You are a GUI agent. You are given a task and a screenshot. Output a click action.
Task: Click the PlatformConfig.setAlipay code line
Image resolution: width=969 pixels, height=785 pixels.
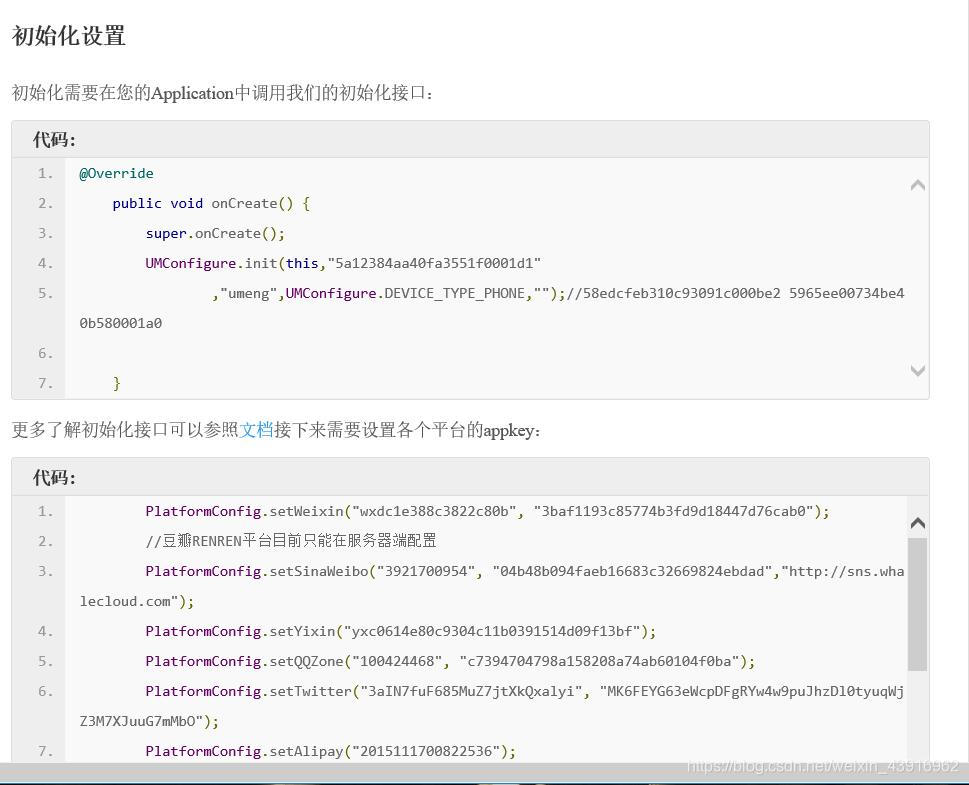331,751
